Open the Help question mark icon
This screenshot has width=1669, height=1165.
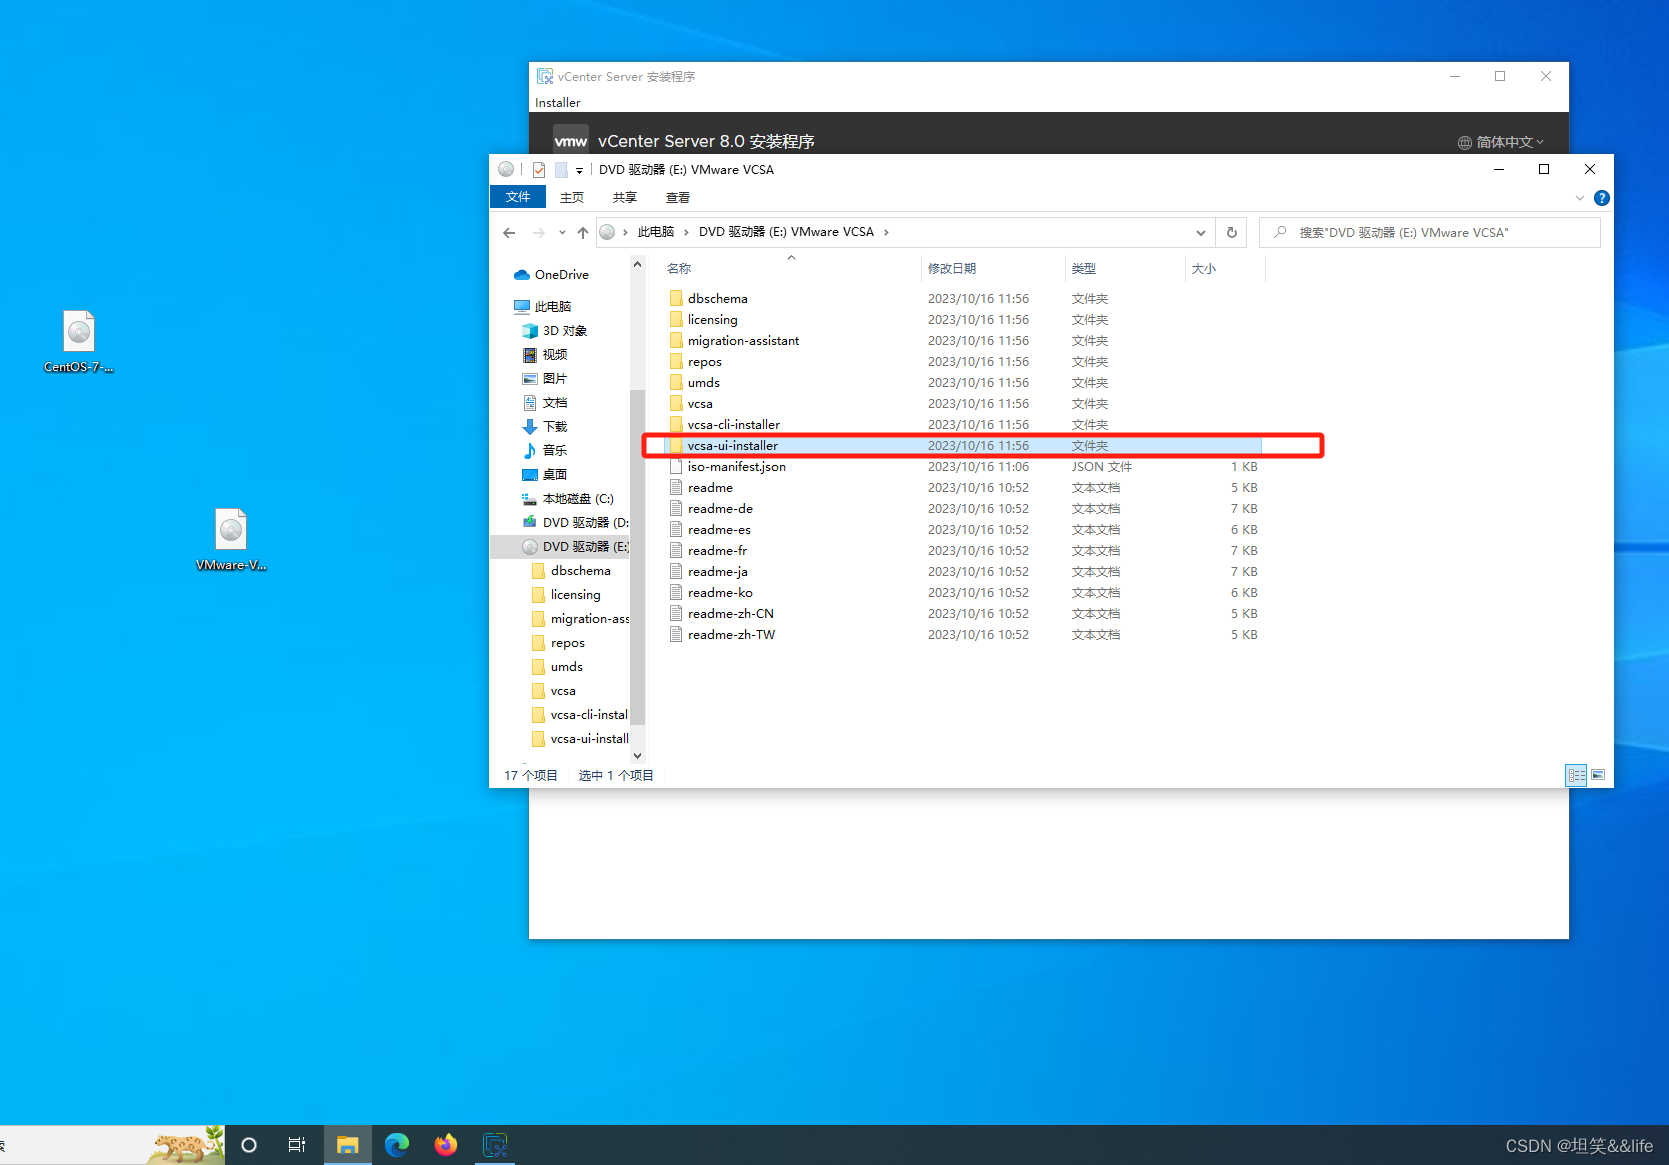[x=1602, y=198]
